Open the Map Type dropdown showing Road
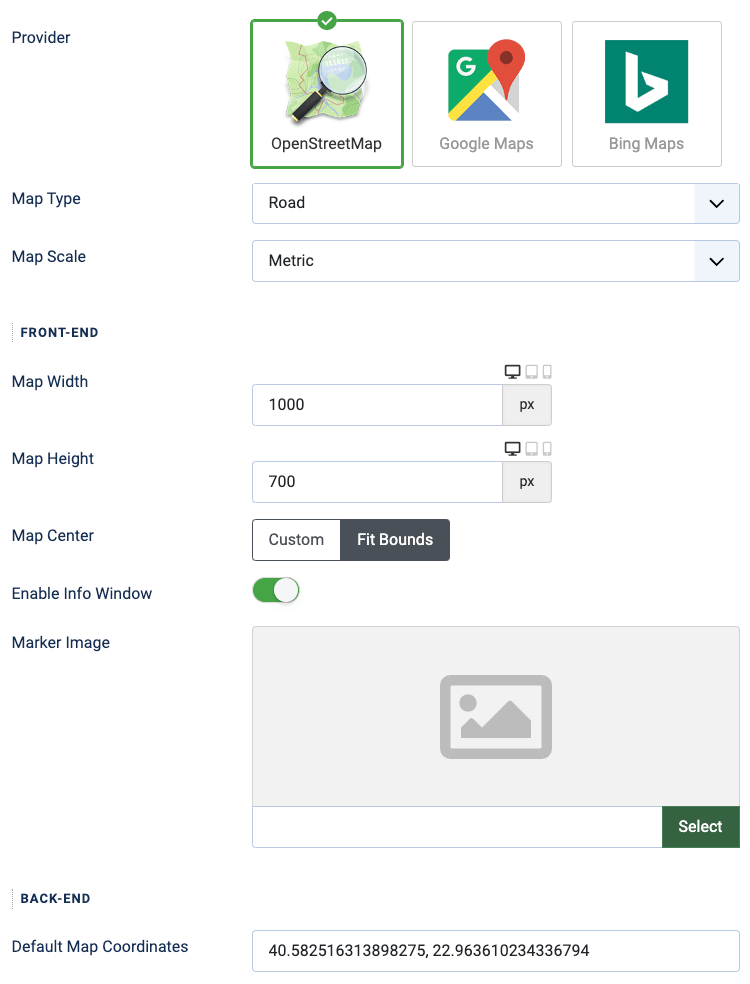This screenshot has width=750, height=984. click(495, 203)
